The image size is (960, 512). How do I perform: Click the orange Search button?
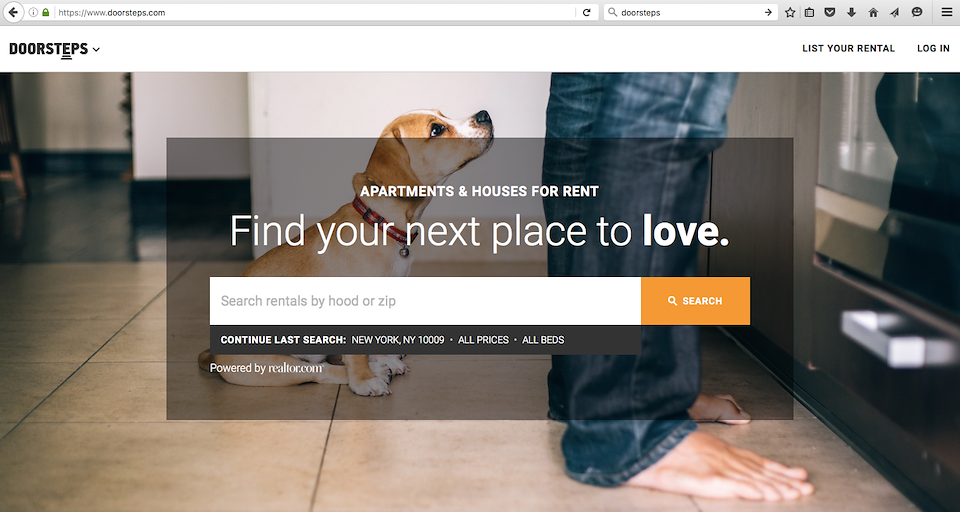tap(696, 301)
